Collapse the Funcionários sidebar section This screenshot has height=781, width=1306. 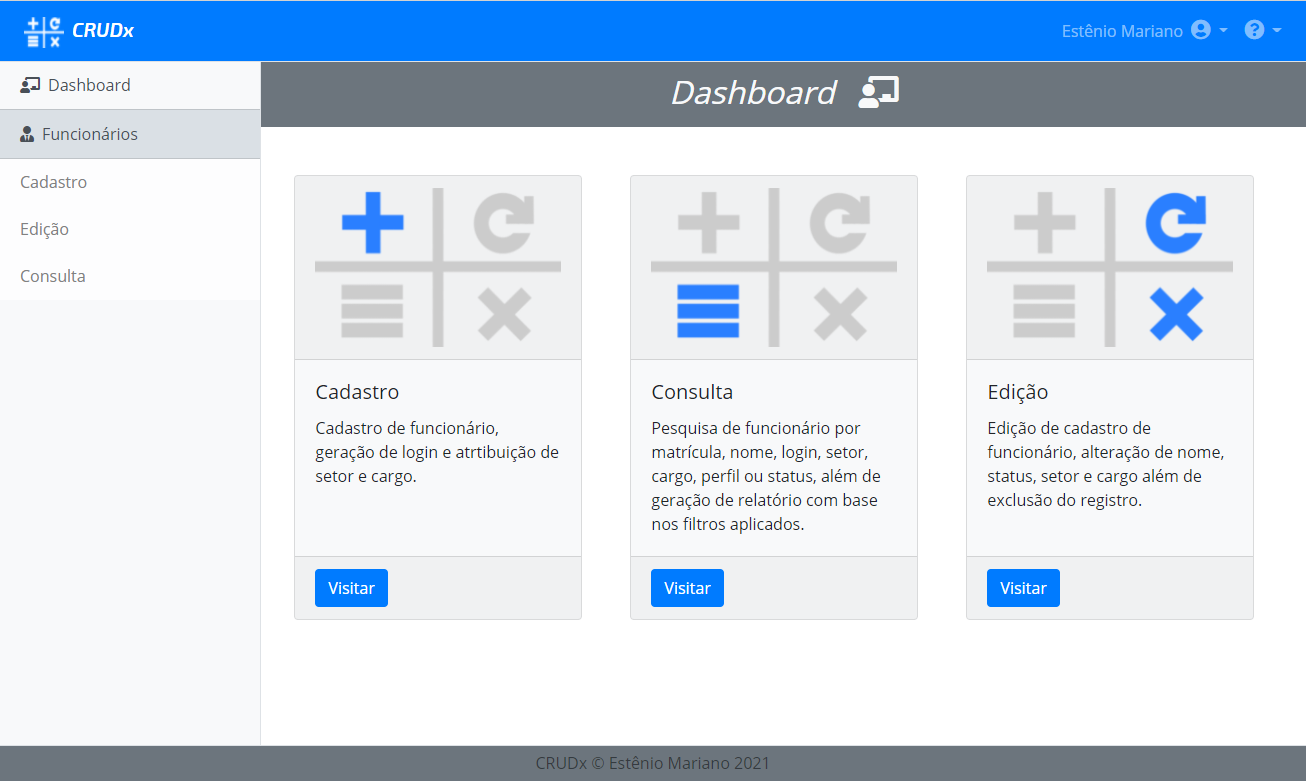coord(130,134)
